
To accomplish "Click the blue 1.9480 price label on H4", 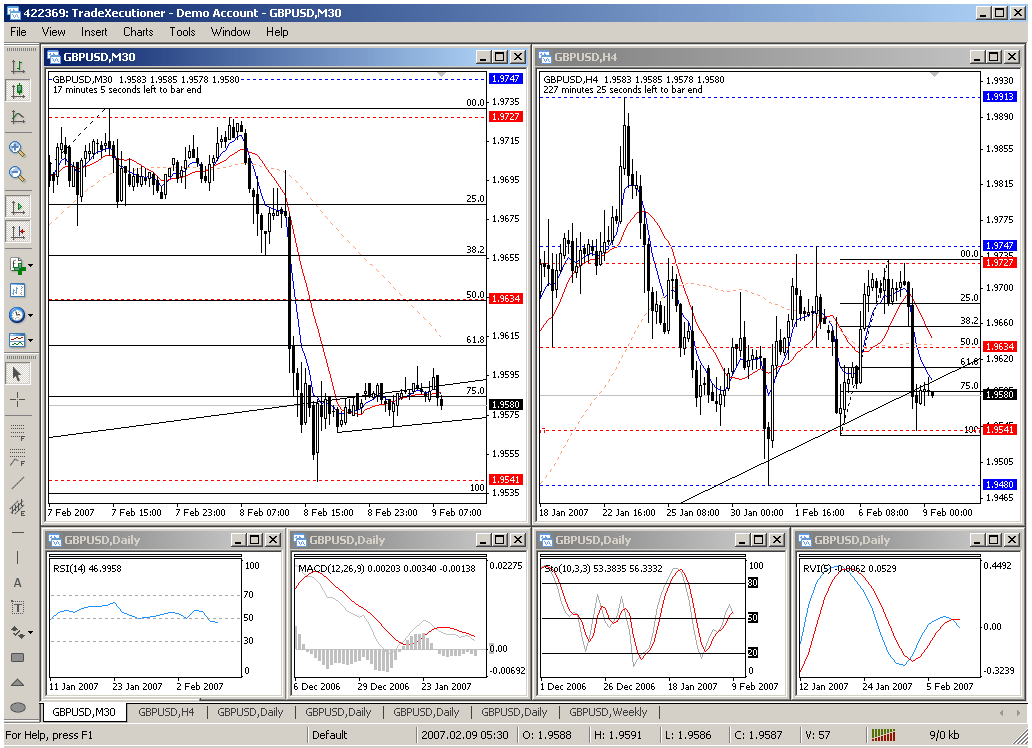I will tap(999, 485).
